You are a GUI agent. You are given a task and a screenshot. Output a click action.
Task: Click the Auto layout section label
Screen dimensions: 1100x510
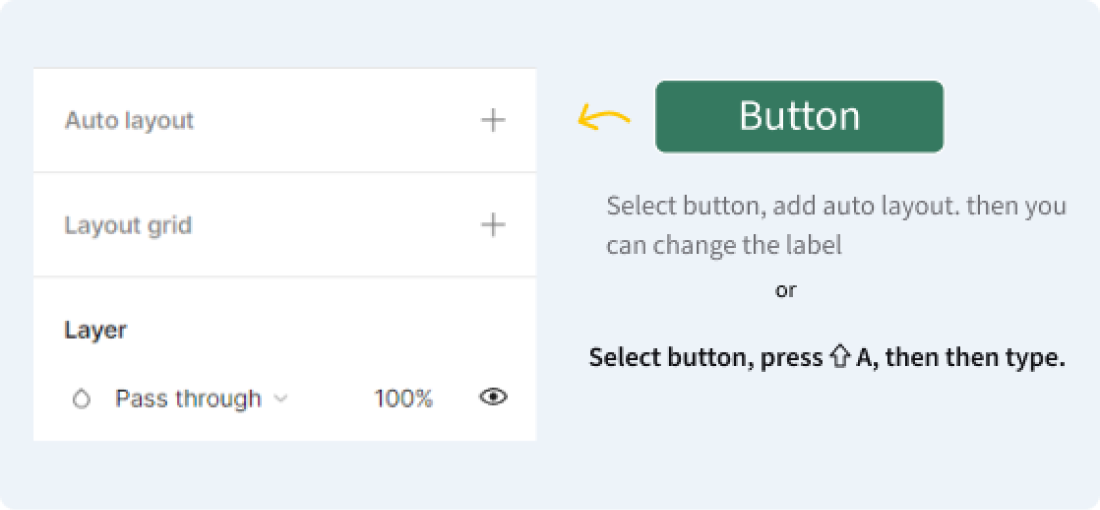[x=129, y=121]
